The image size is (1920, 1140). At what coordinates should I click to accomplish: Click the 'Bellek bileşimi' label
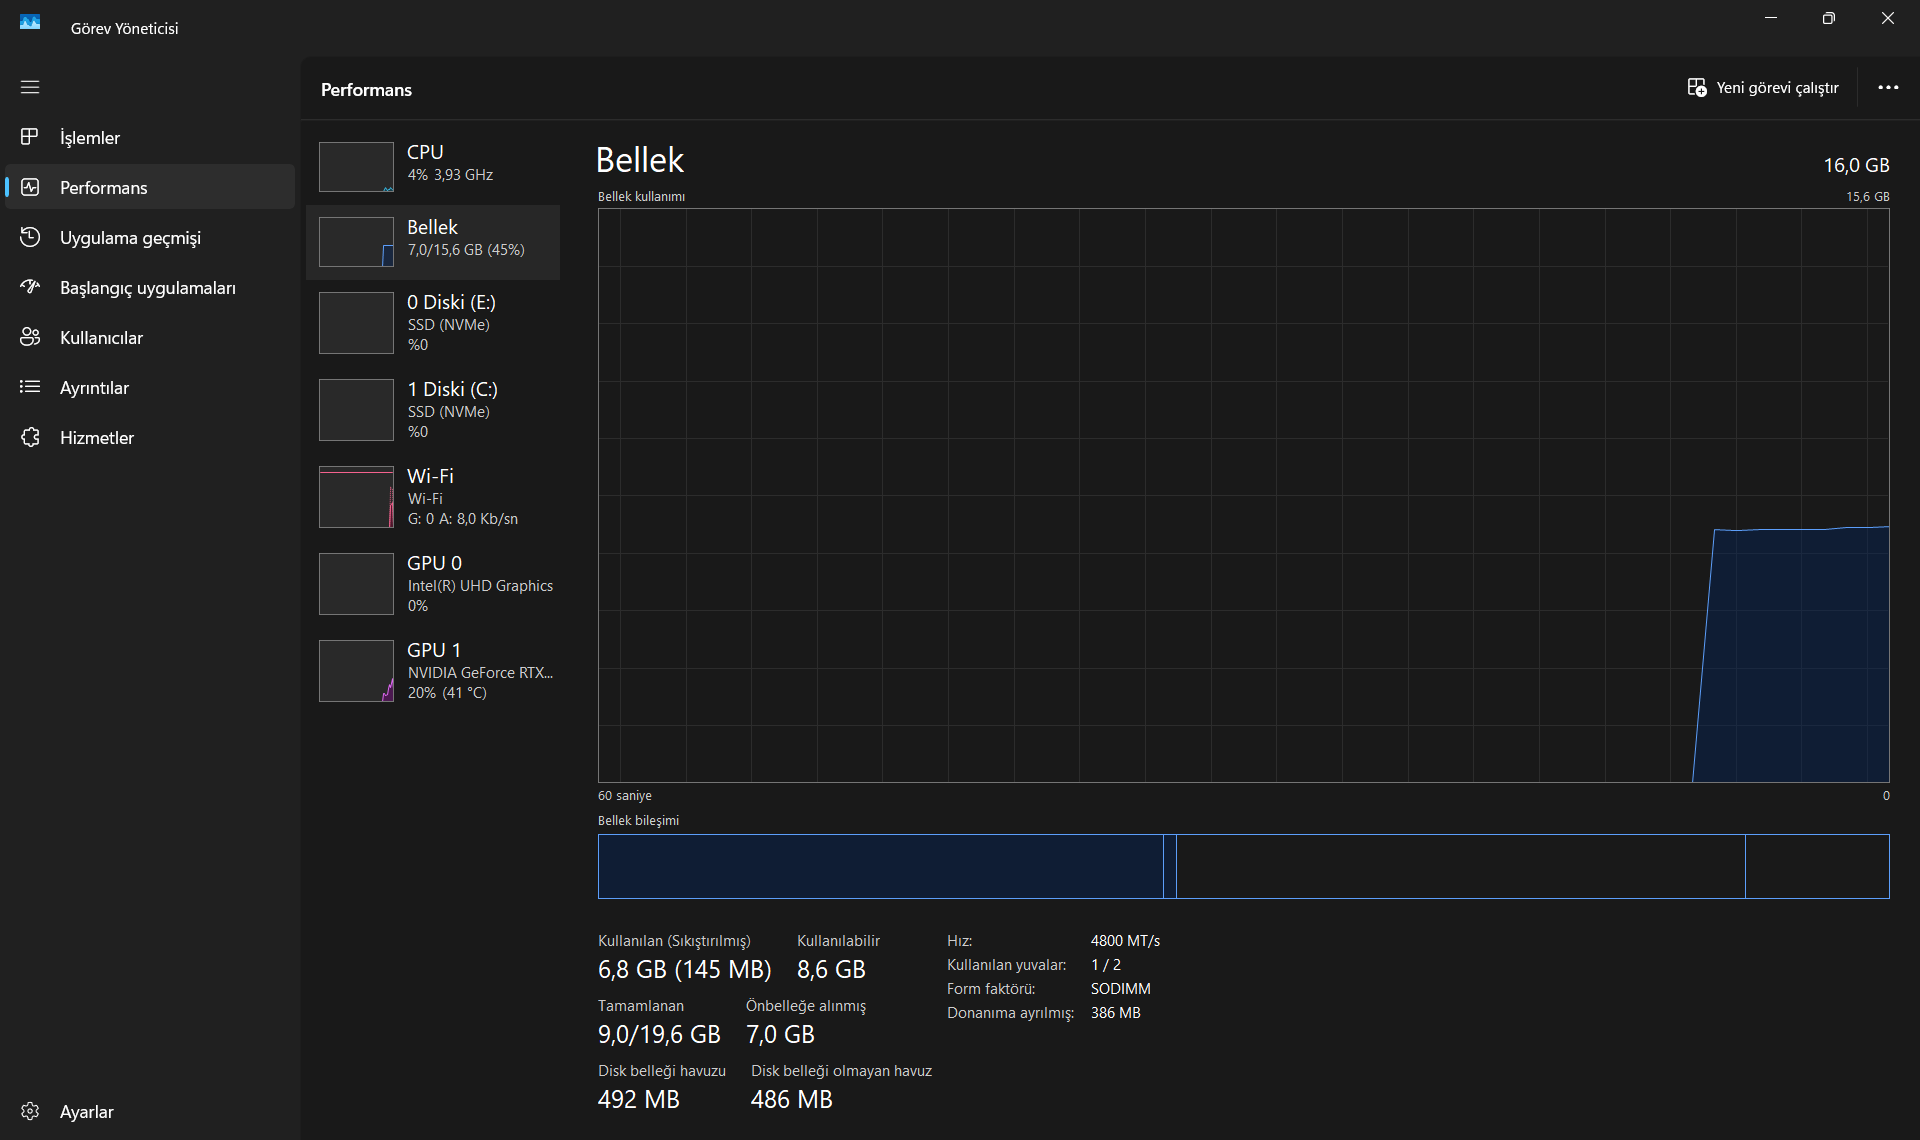pyautogui.click(x=638, y=820)
